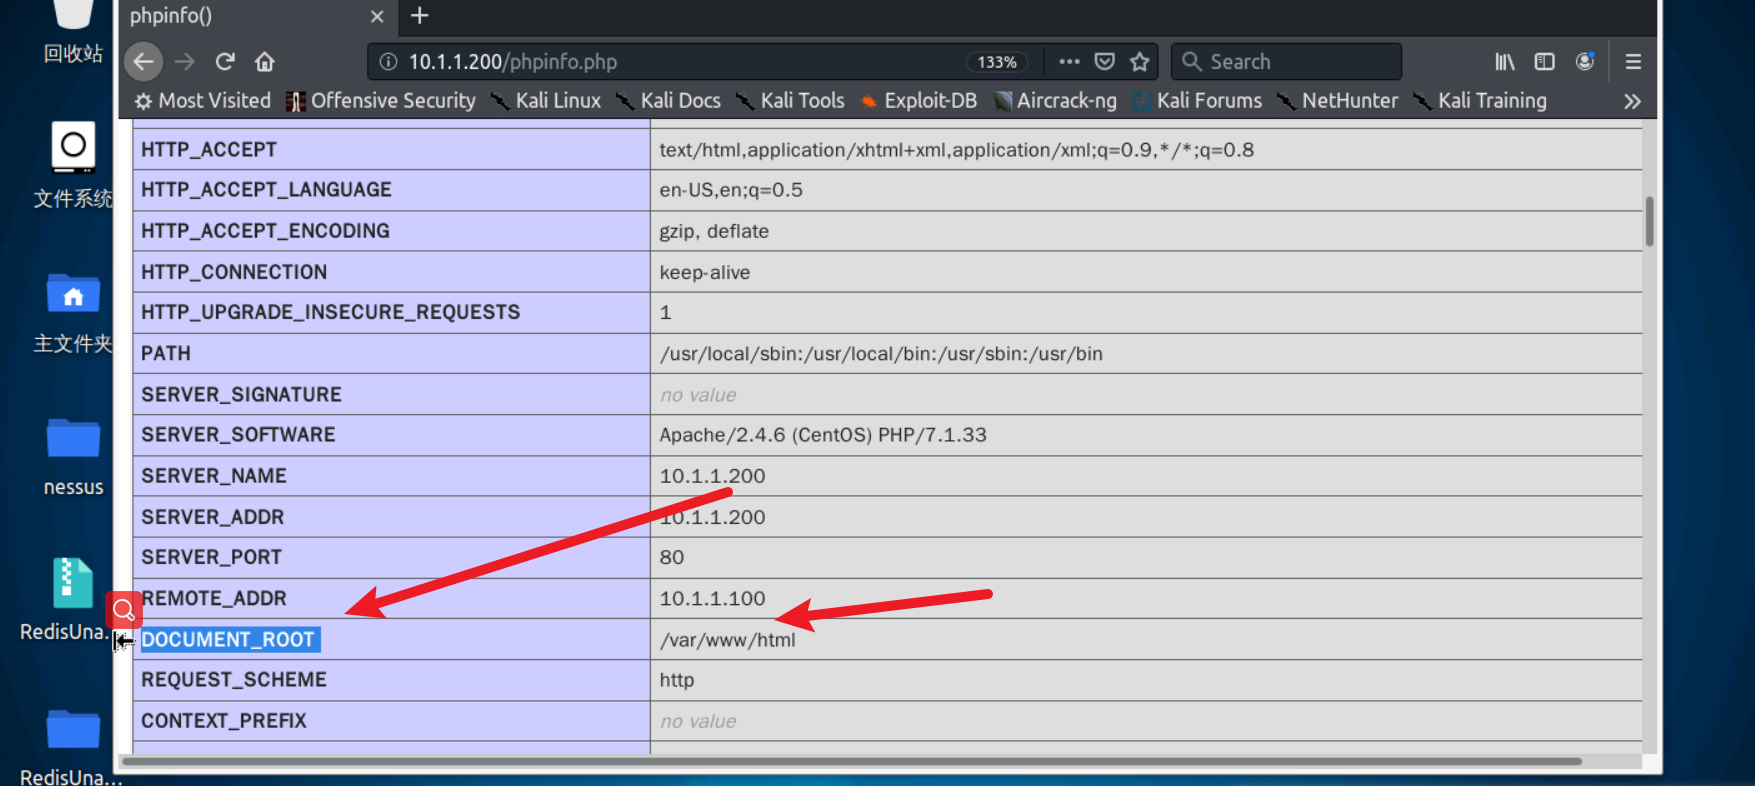Click the SERVER_SIGNATURE label
This screenshot has height=786, width=1755.
point(241,394)
